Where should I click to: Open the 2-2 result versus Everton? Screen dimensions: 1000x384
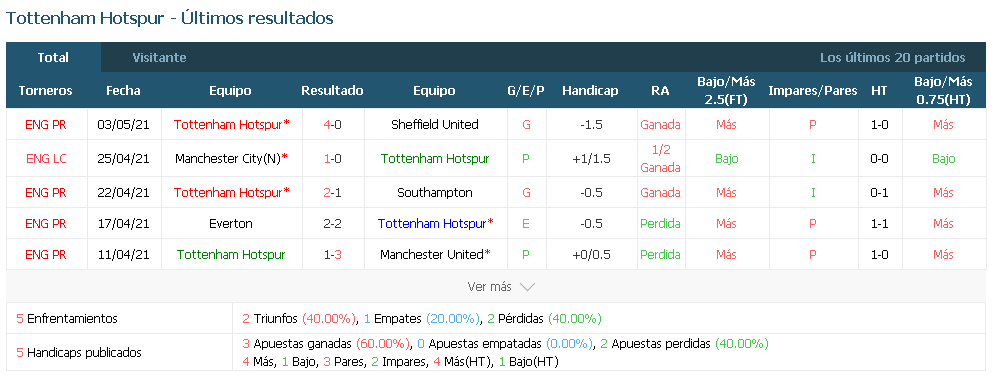pos(332,224)
